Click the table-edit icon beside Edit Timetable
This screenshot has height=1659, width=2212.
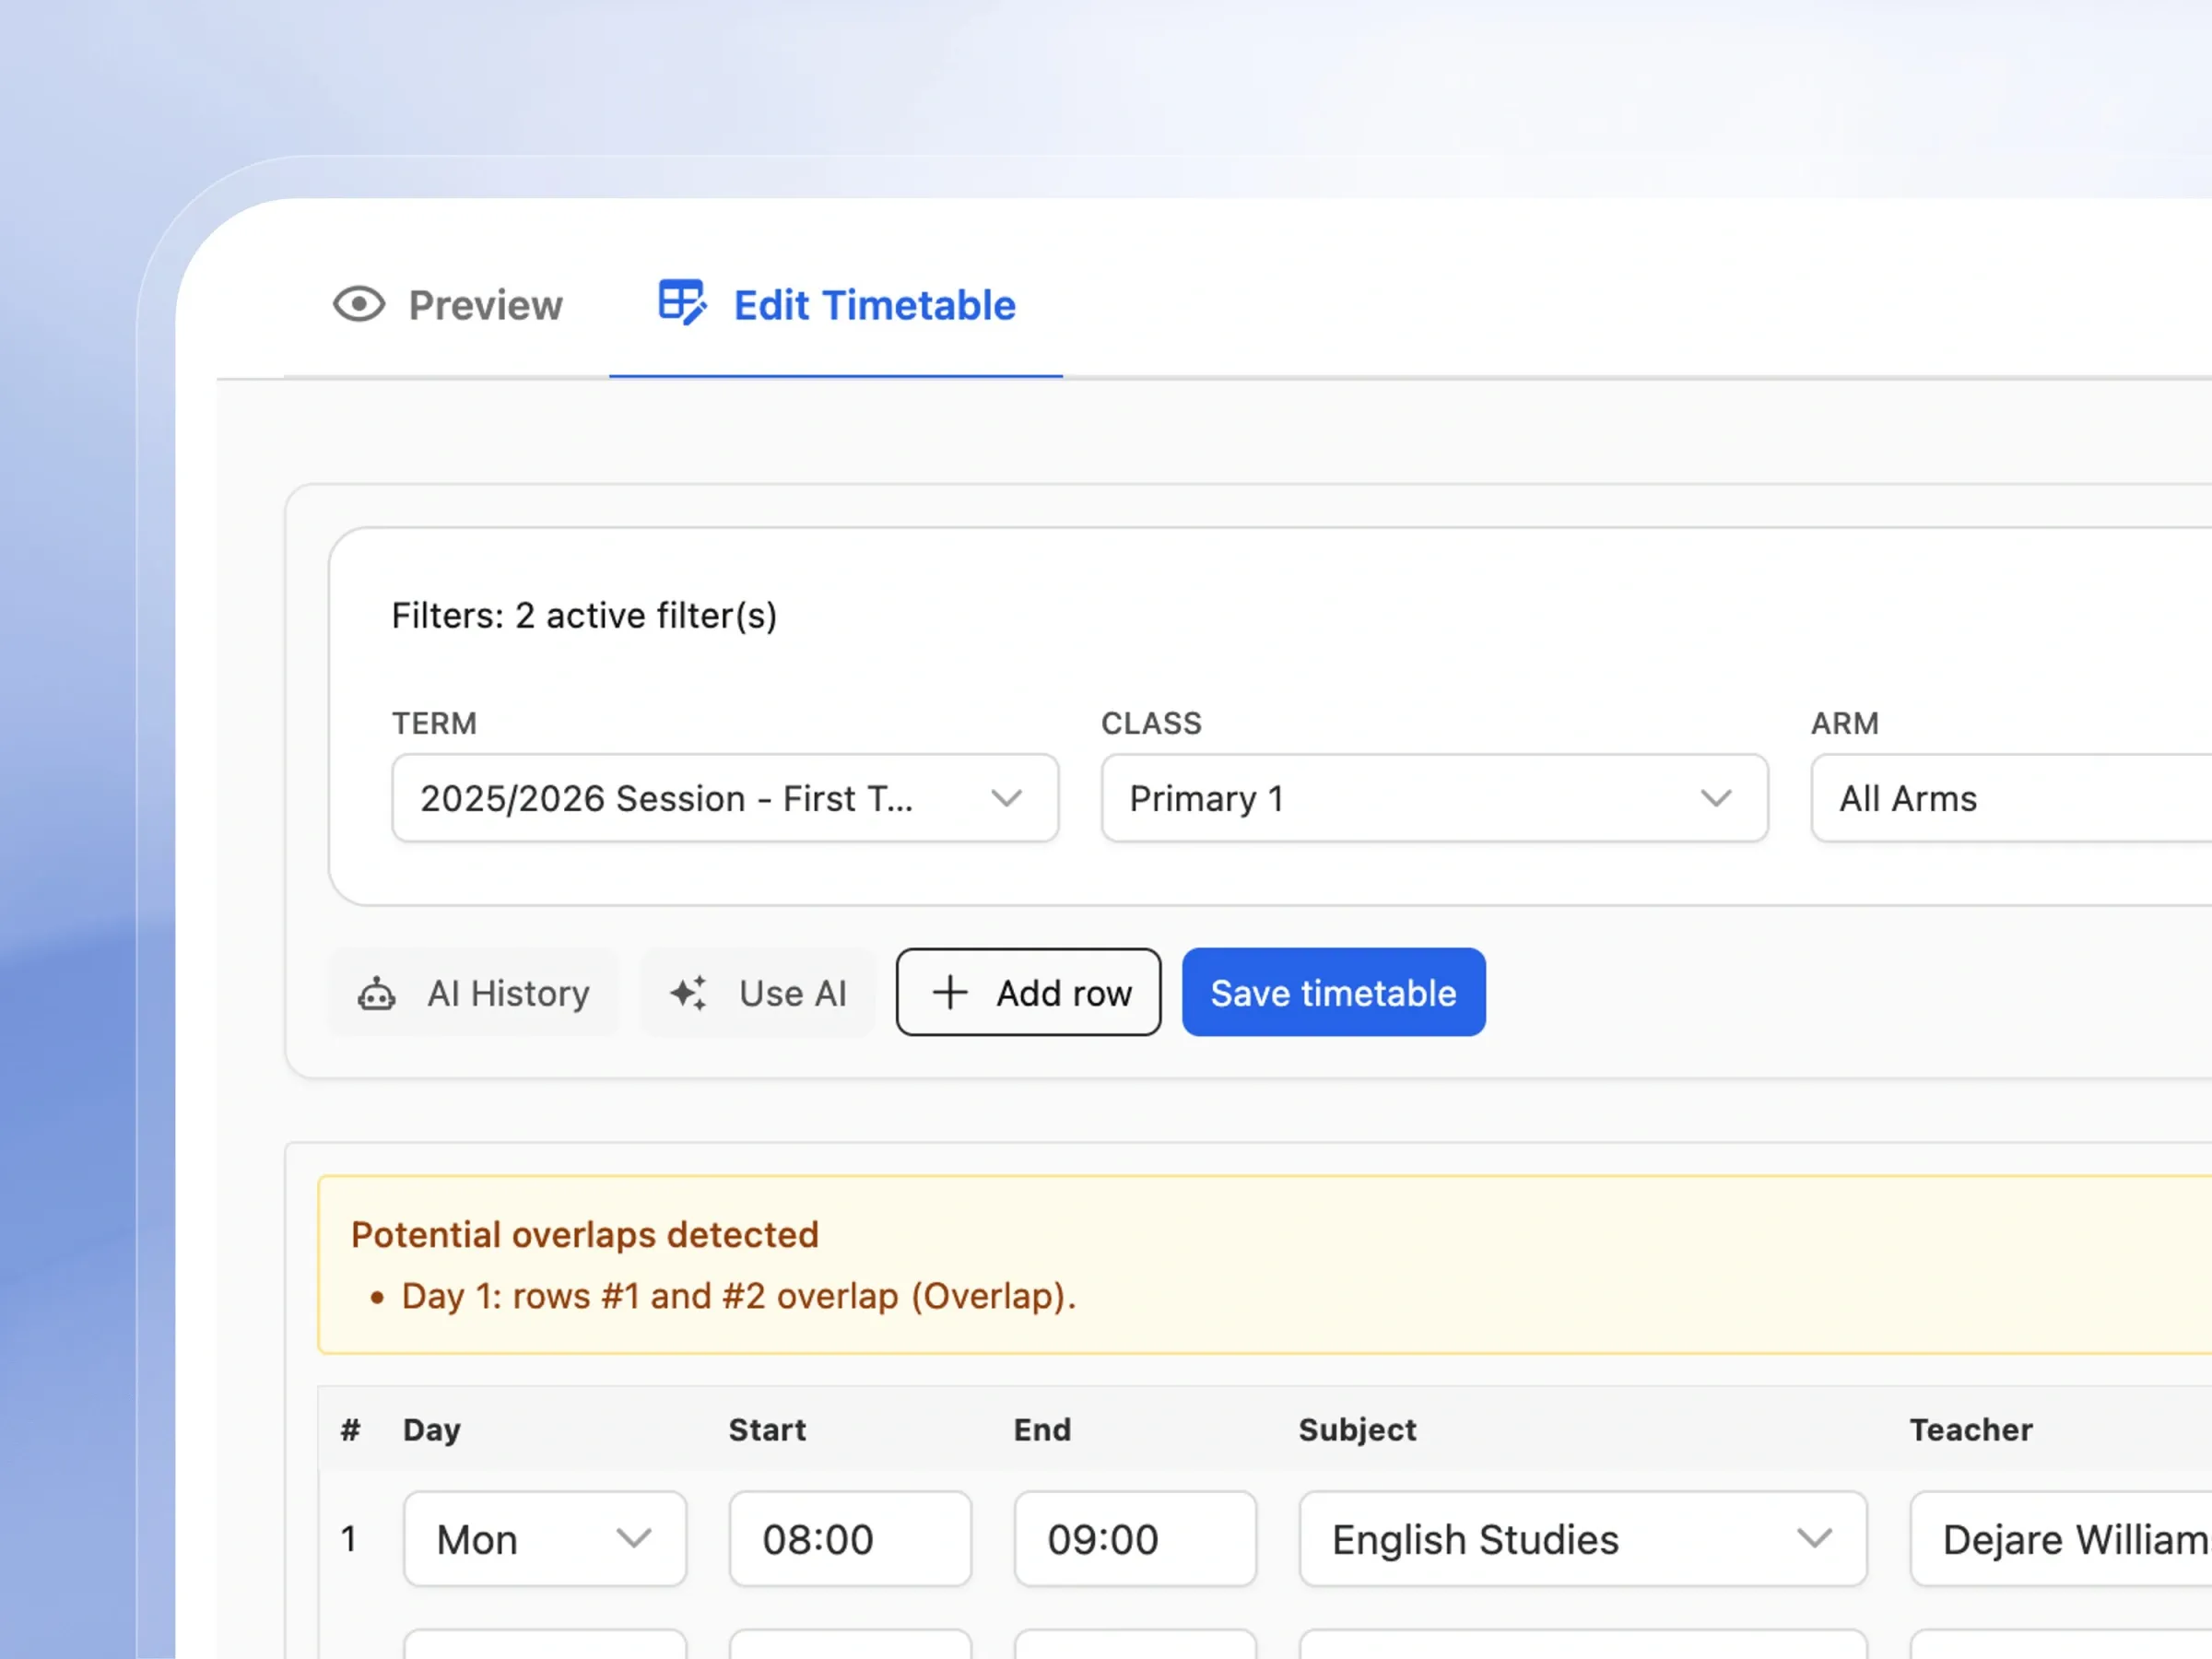[x=682, y=302]
